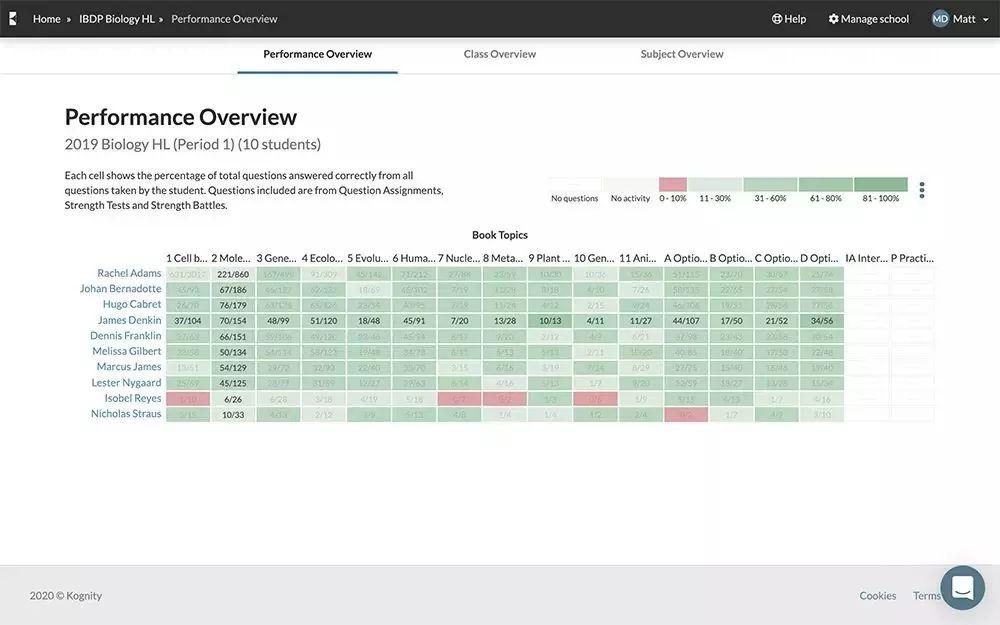Image resolution: width=1000 pixels, height=625 pixels.
Task: Open student Melissa Gilbert
Action: click(x=127, y=351)
